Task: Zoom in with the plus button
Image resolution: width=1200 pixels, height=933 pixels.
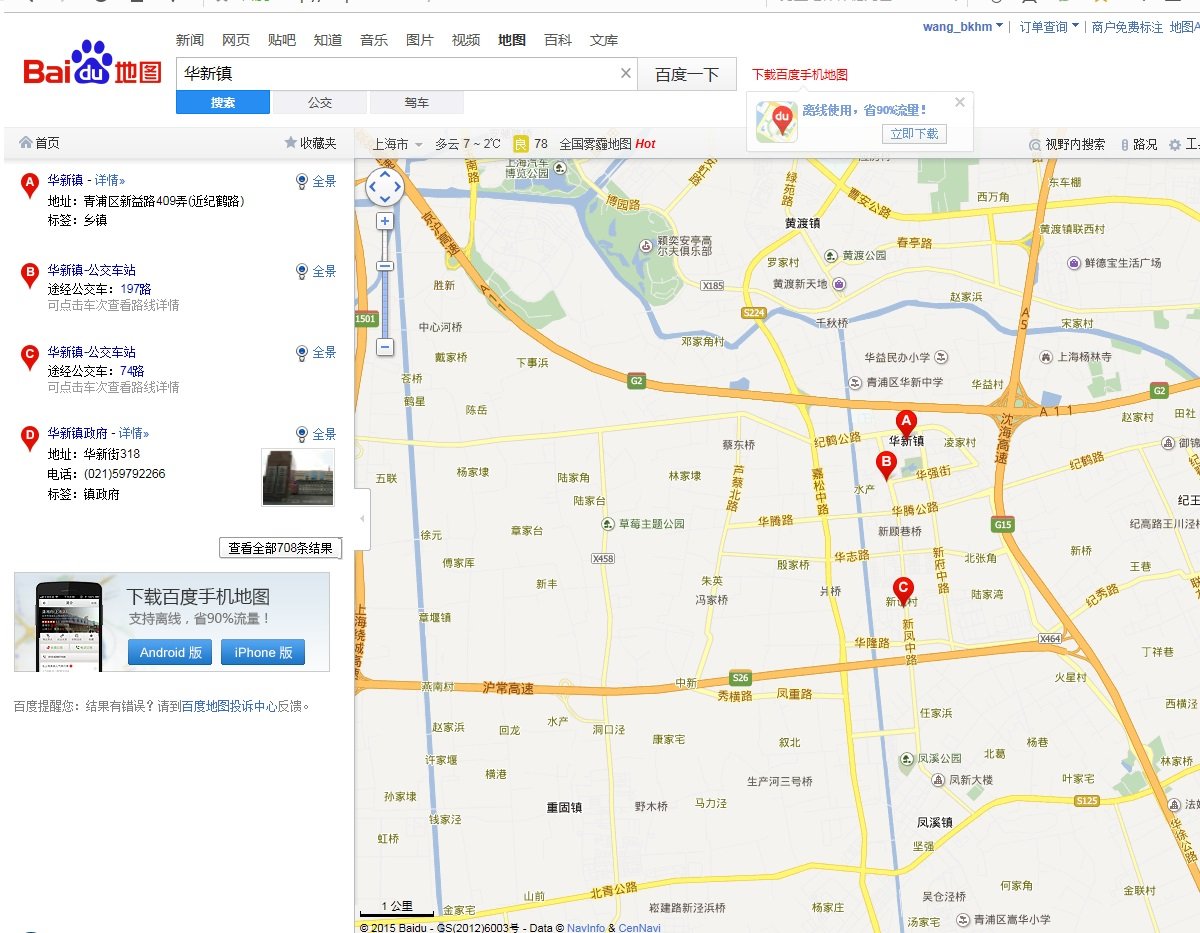Action: [385, 221]
